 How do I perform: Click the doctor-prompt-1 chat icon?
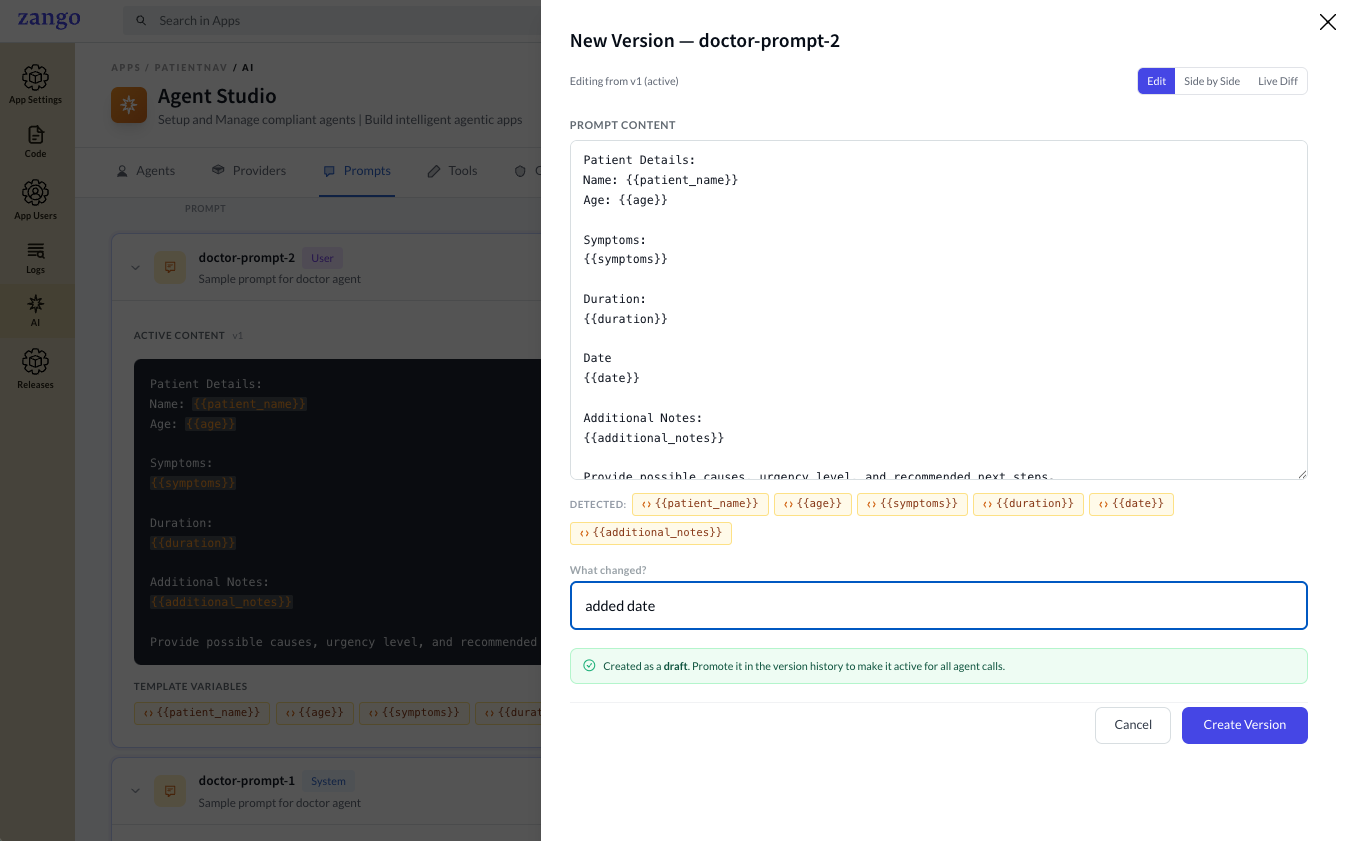pyautogui.click(x=170, y=791)
